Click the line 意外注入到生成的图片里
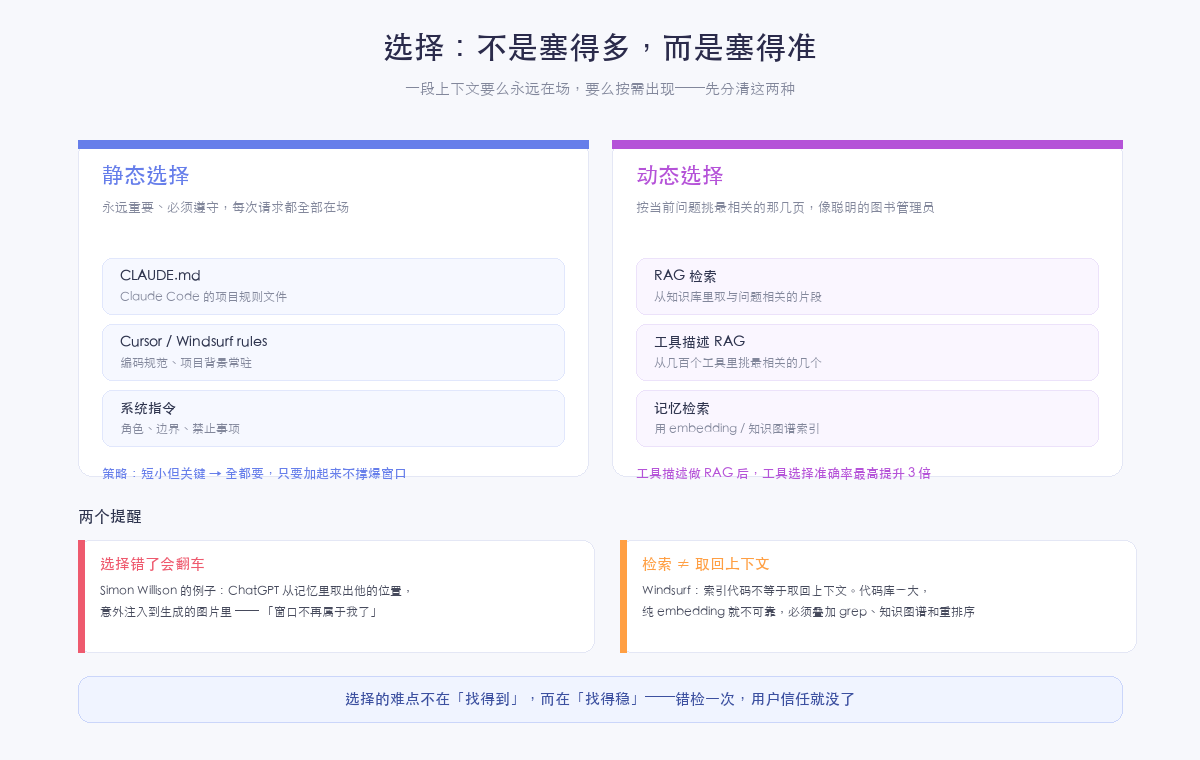The height and width of the screenshot is (760, 1200). coord(239,612)
